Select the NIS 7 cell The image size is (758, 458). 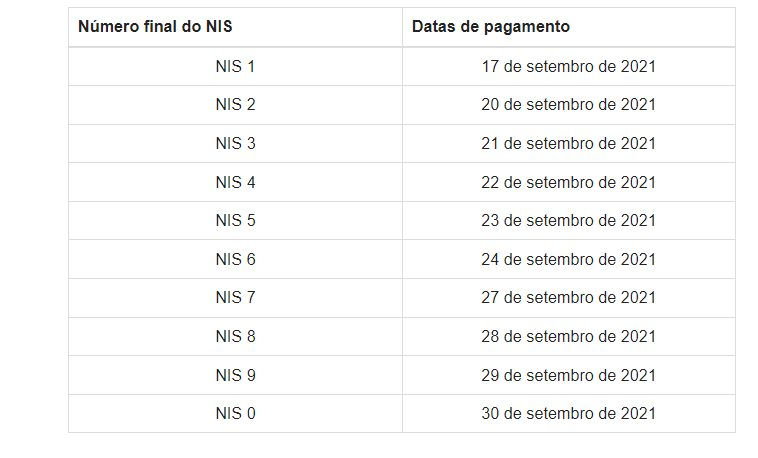click(235, 298)
